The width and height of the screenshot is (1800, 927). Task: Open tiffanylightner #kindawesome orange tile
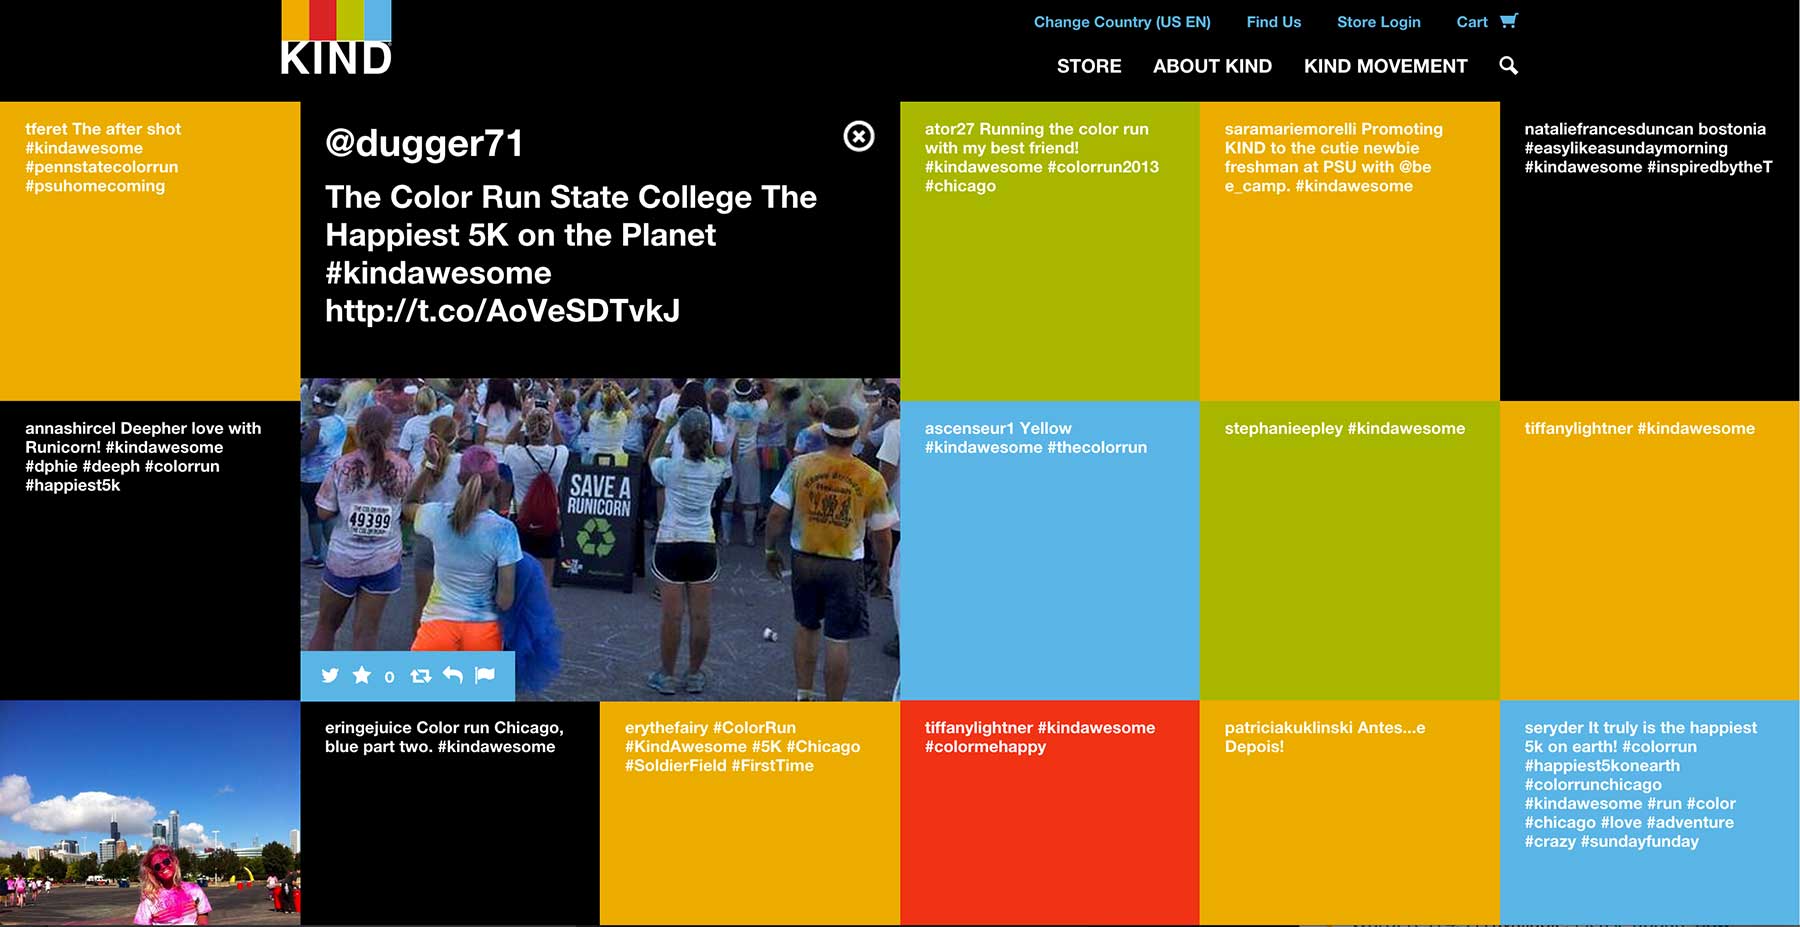1650,551
